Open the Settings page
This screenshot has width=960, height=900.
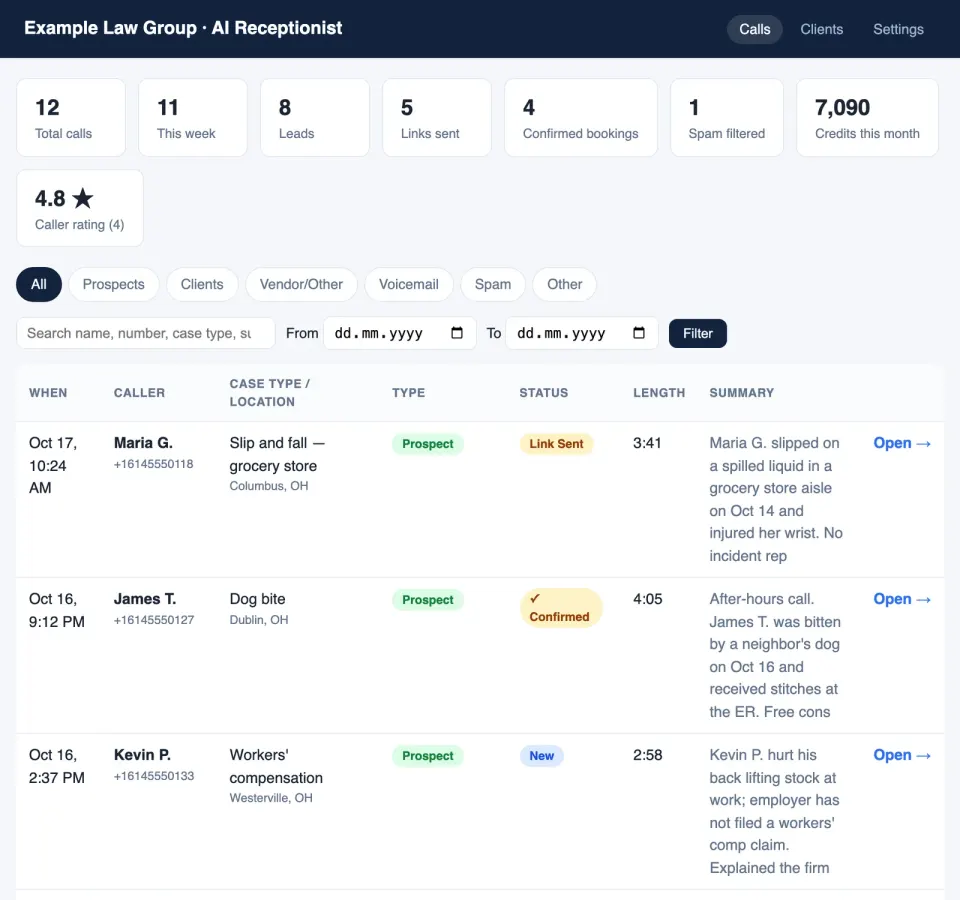click(898, 29)
